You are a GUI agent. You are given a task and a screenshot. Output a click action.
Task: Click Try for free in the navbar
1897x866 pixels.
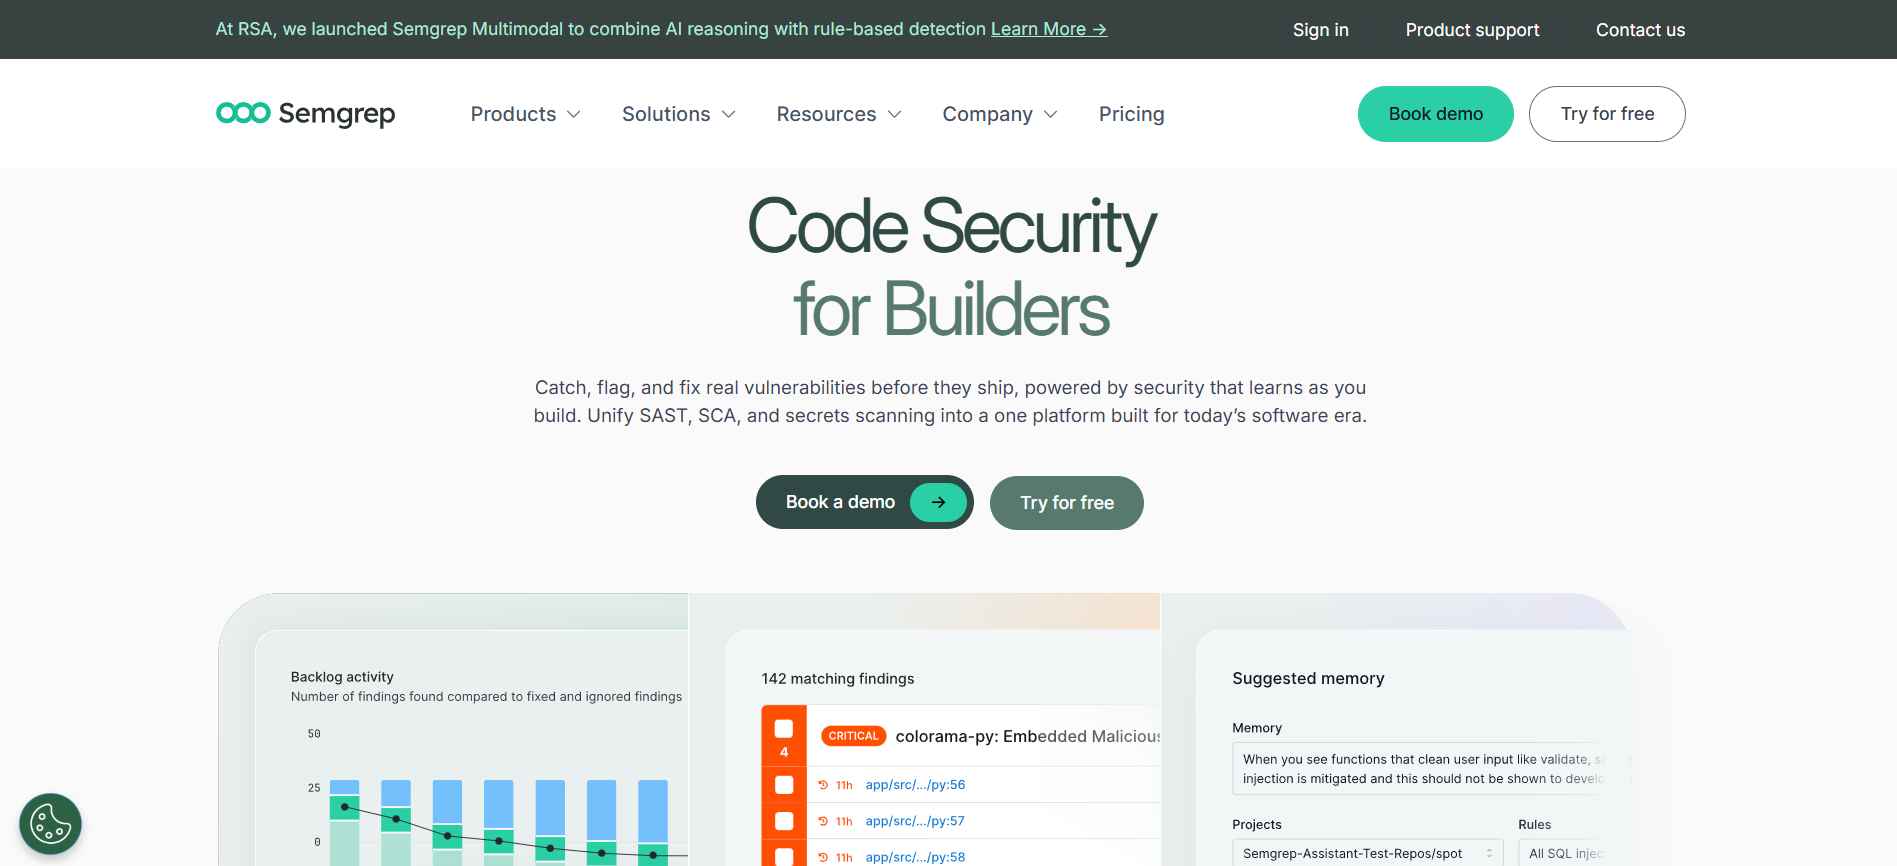[x=1607, y=114]
